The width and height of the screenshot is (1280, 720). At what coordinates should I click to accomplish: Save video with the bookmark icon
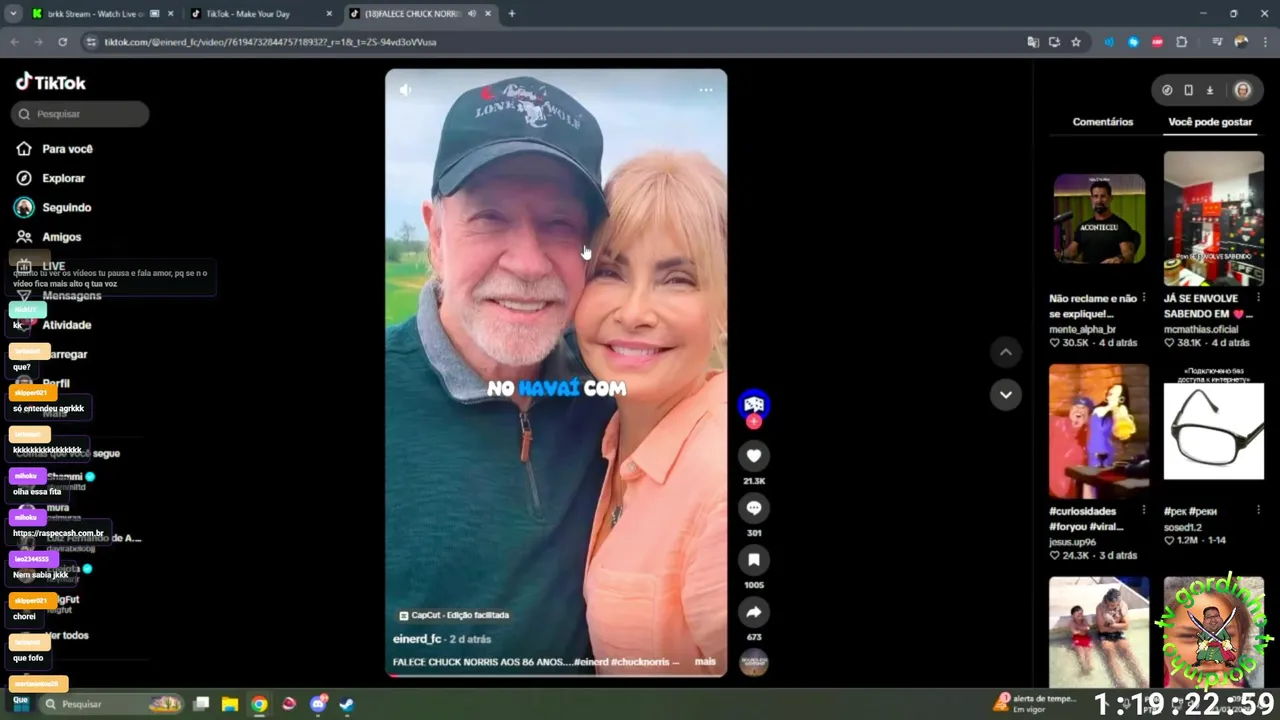(x=754, y=560)
